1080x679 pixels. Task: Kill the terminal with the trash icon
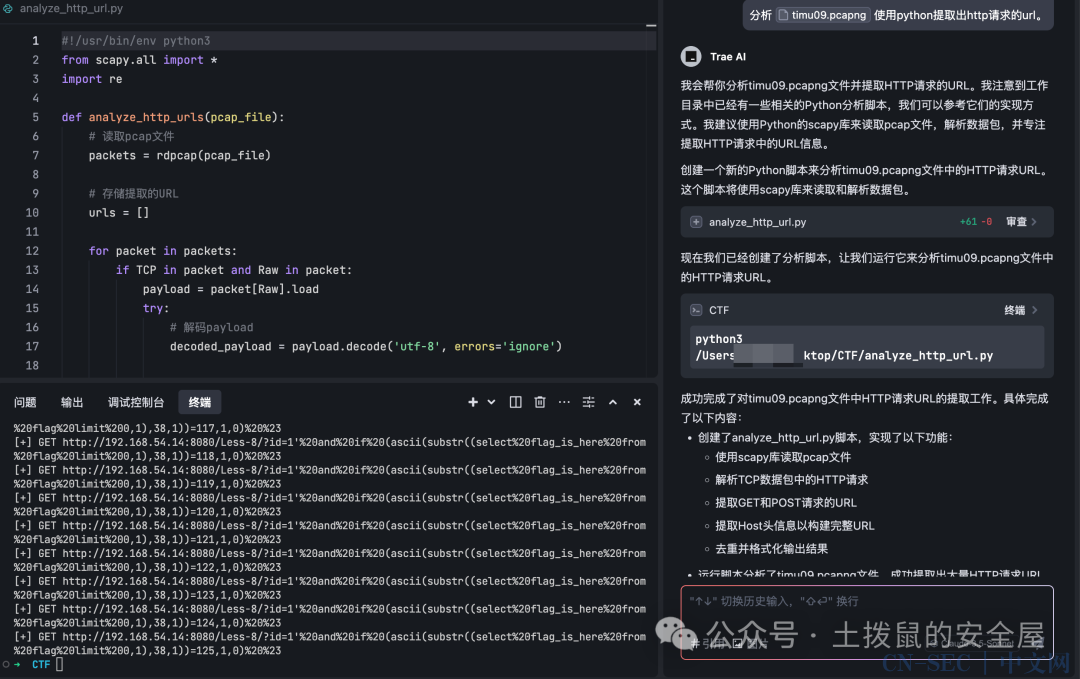(x=540, y=402)
